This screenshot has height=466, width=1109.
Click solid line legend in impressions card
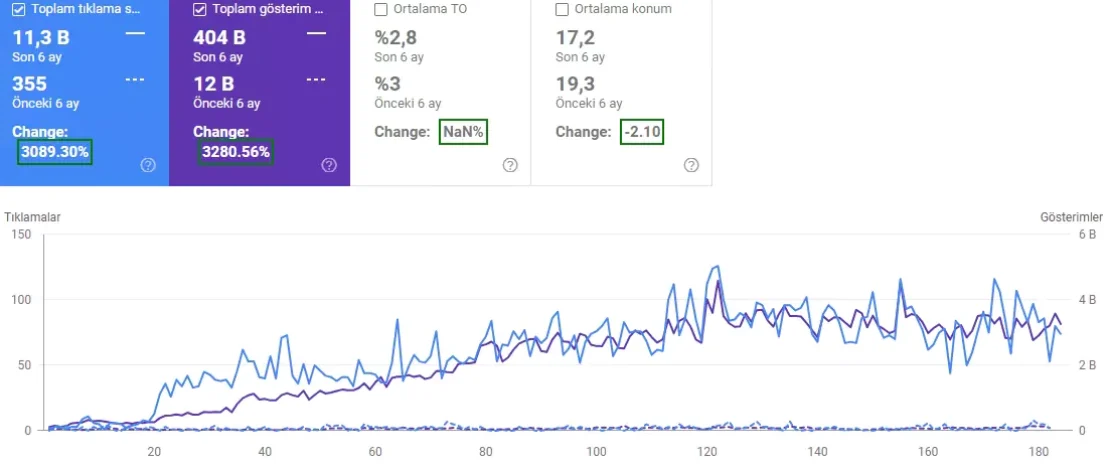coord(316,34)
